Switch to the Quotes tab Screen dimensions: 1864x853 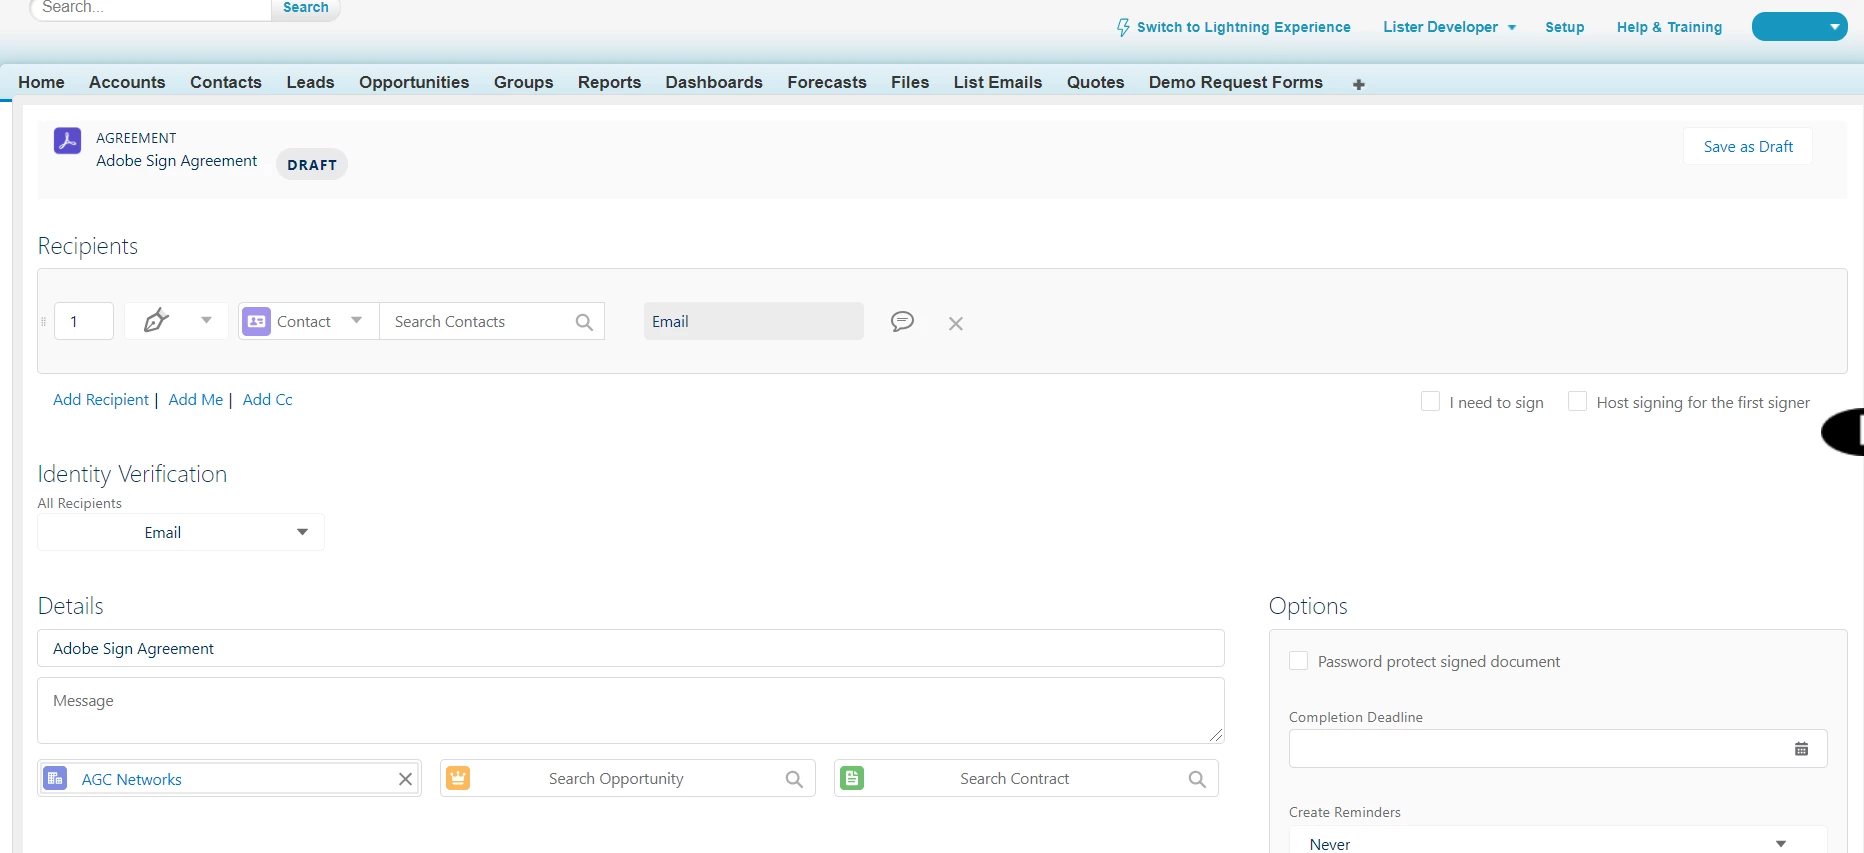click(1095, 82)
